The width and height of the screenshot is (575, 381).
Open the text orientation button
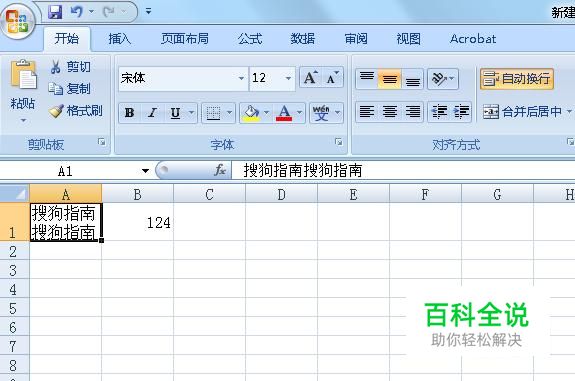(x=443, y=79)
